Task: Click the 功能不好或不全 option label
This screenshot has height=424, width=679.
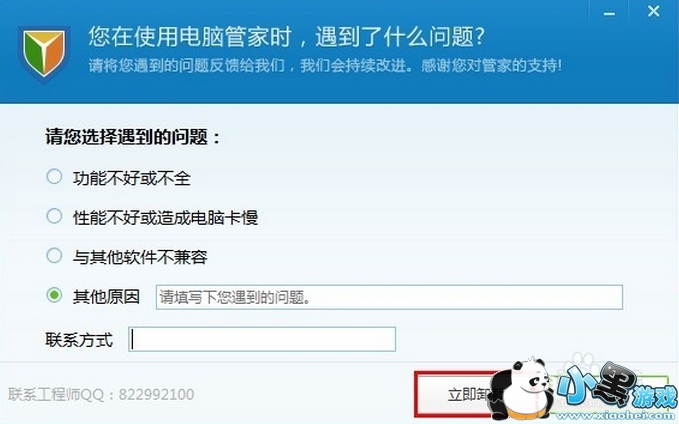Action: click(132, 178)
